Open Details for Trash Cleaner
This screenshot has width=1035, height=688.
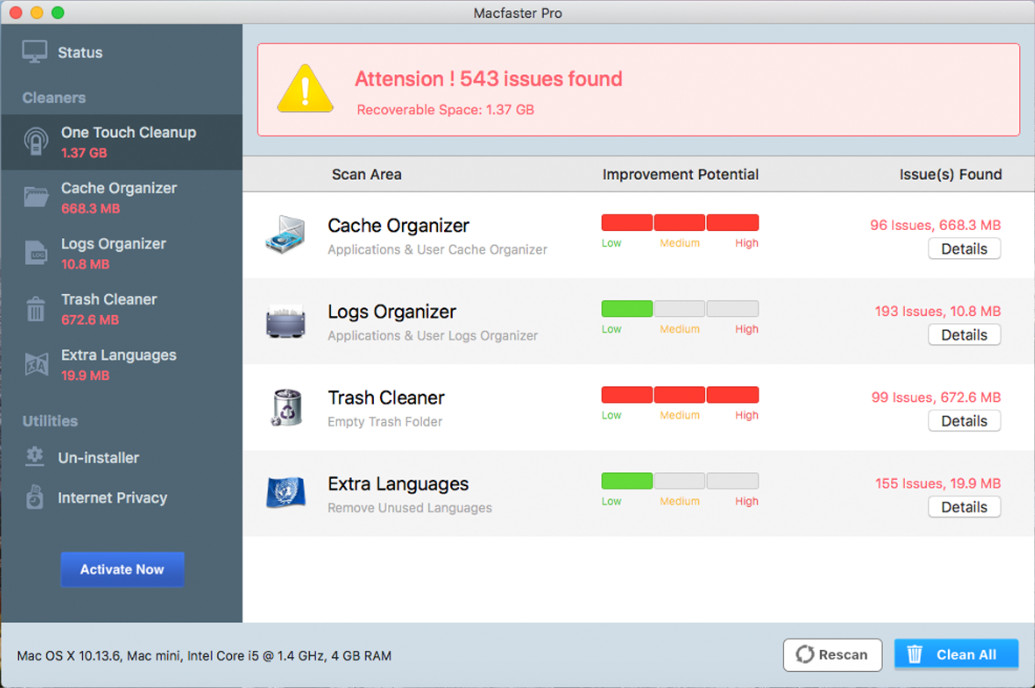964,421
